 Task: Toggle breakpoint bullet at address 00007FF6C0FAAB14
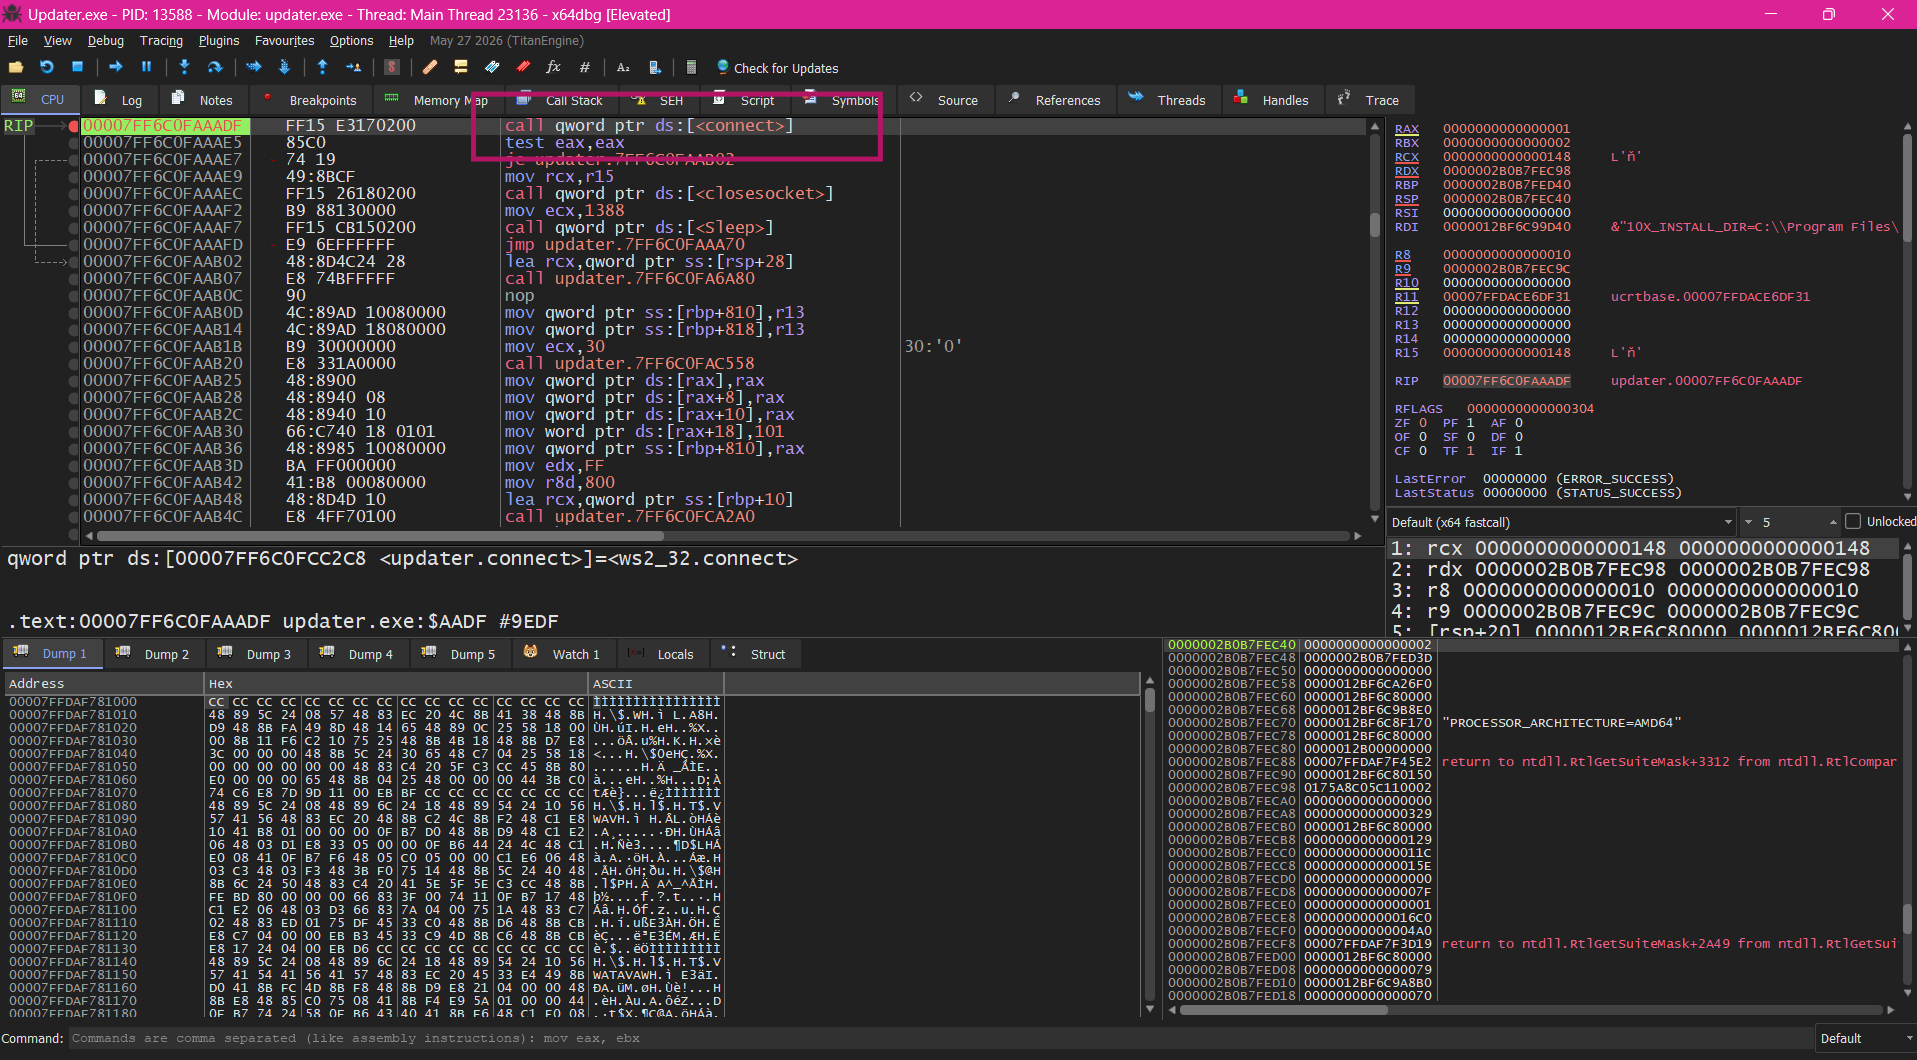pyautogui.click(x=74, y=329)
